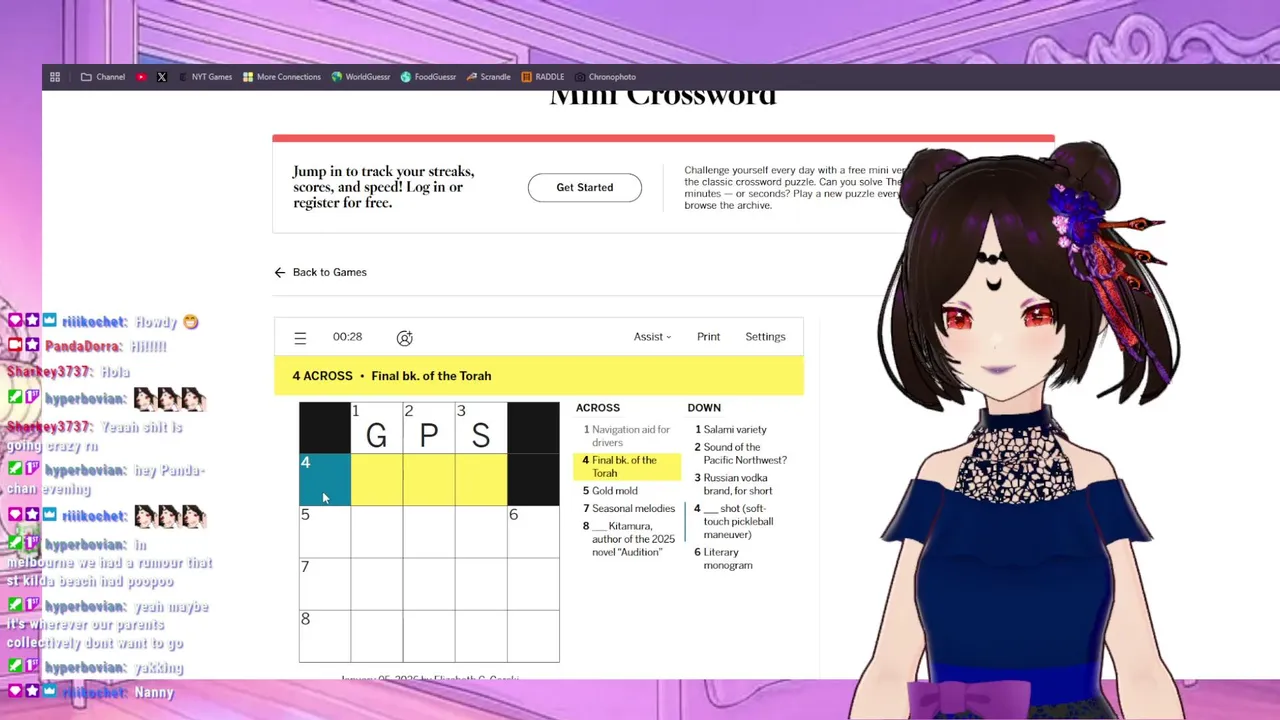Select the grid cell numbered 6
This screenshot has height=720, width=1280.
[533, 532]
